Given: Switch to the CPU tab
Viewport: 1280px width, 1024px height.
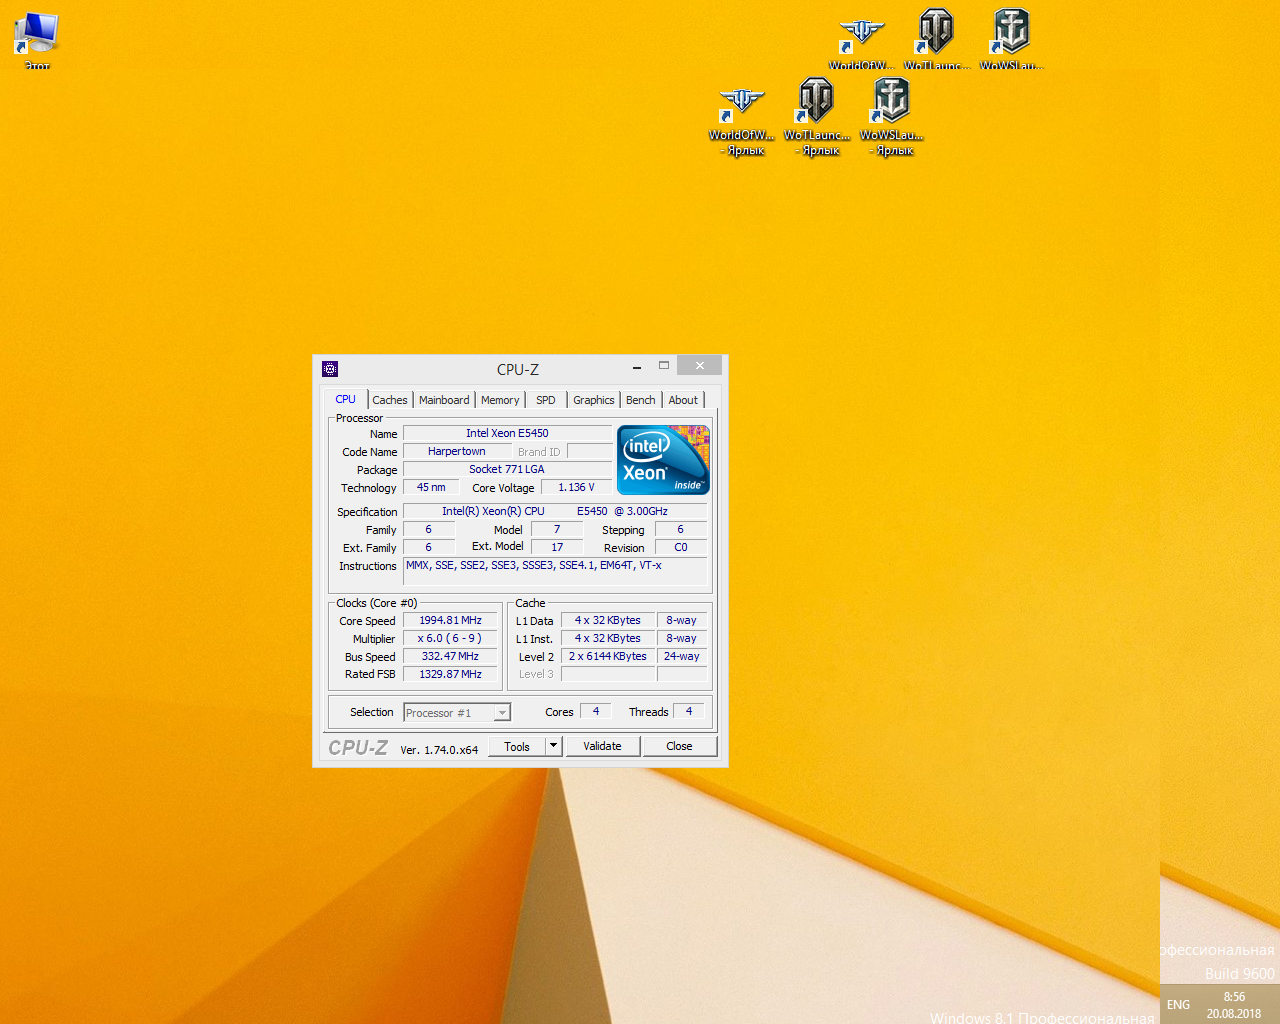Looking at the screenshot, I should pyautogui.click(x=346, y=399).
